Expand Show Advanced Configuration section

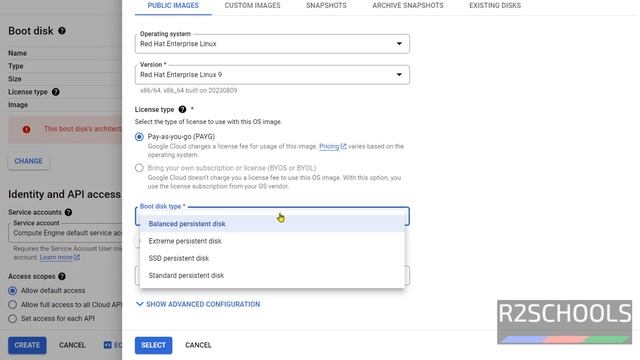pos(198,304)
